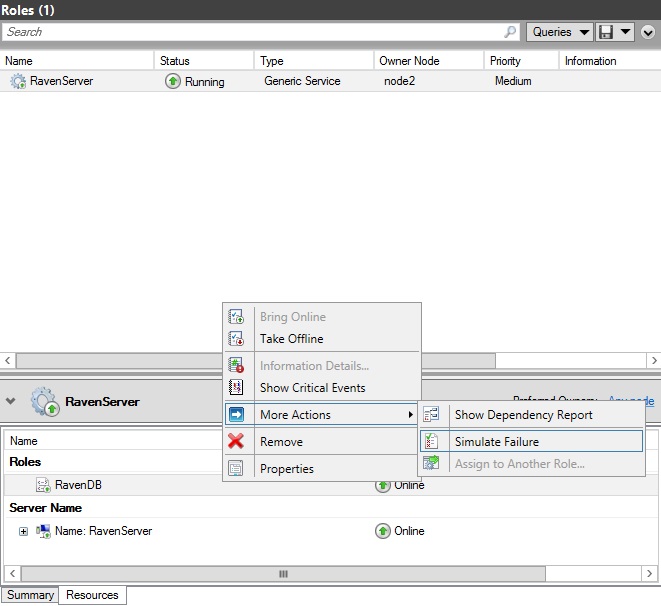Click the Properties icon in context menu
The image size is (661, 606).
(x=236, y=468)
